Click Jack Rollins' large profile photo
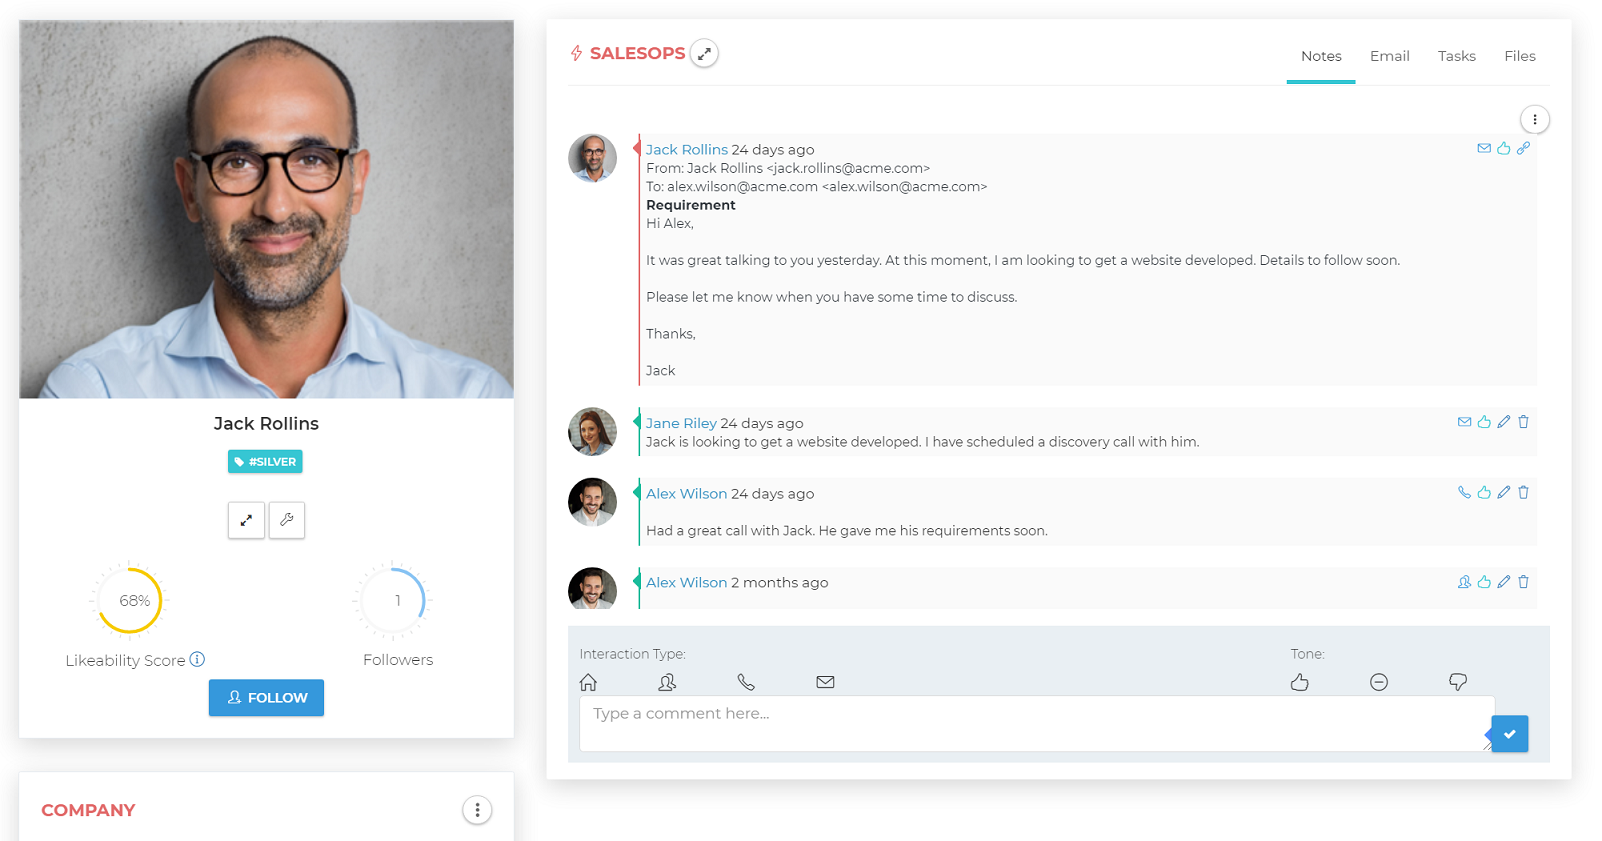The height and width of the screenshot is (841, 1602). click(266, 210)
